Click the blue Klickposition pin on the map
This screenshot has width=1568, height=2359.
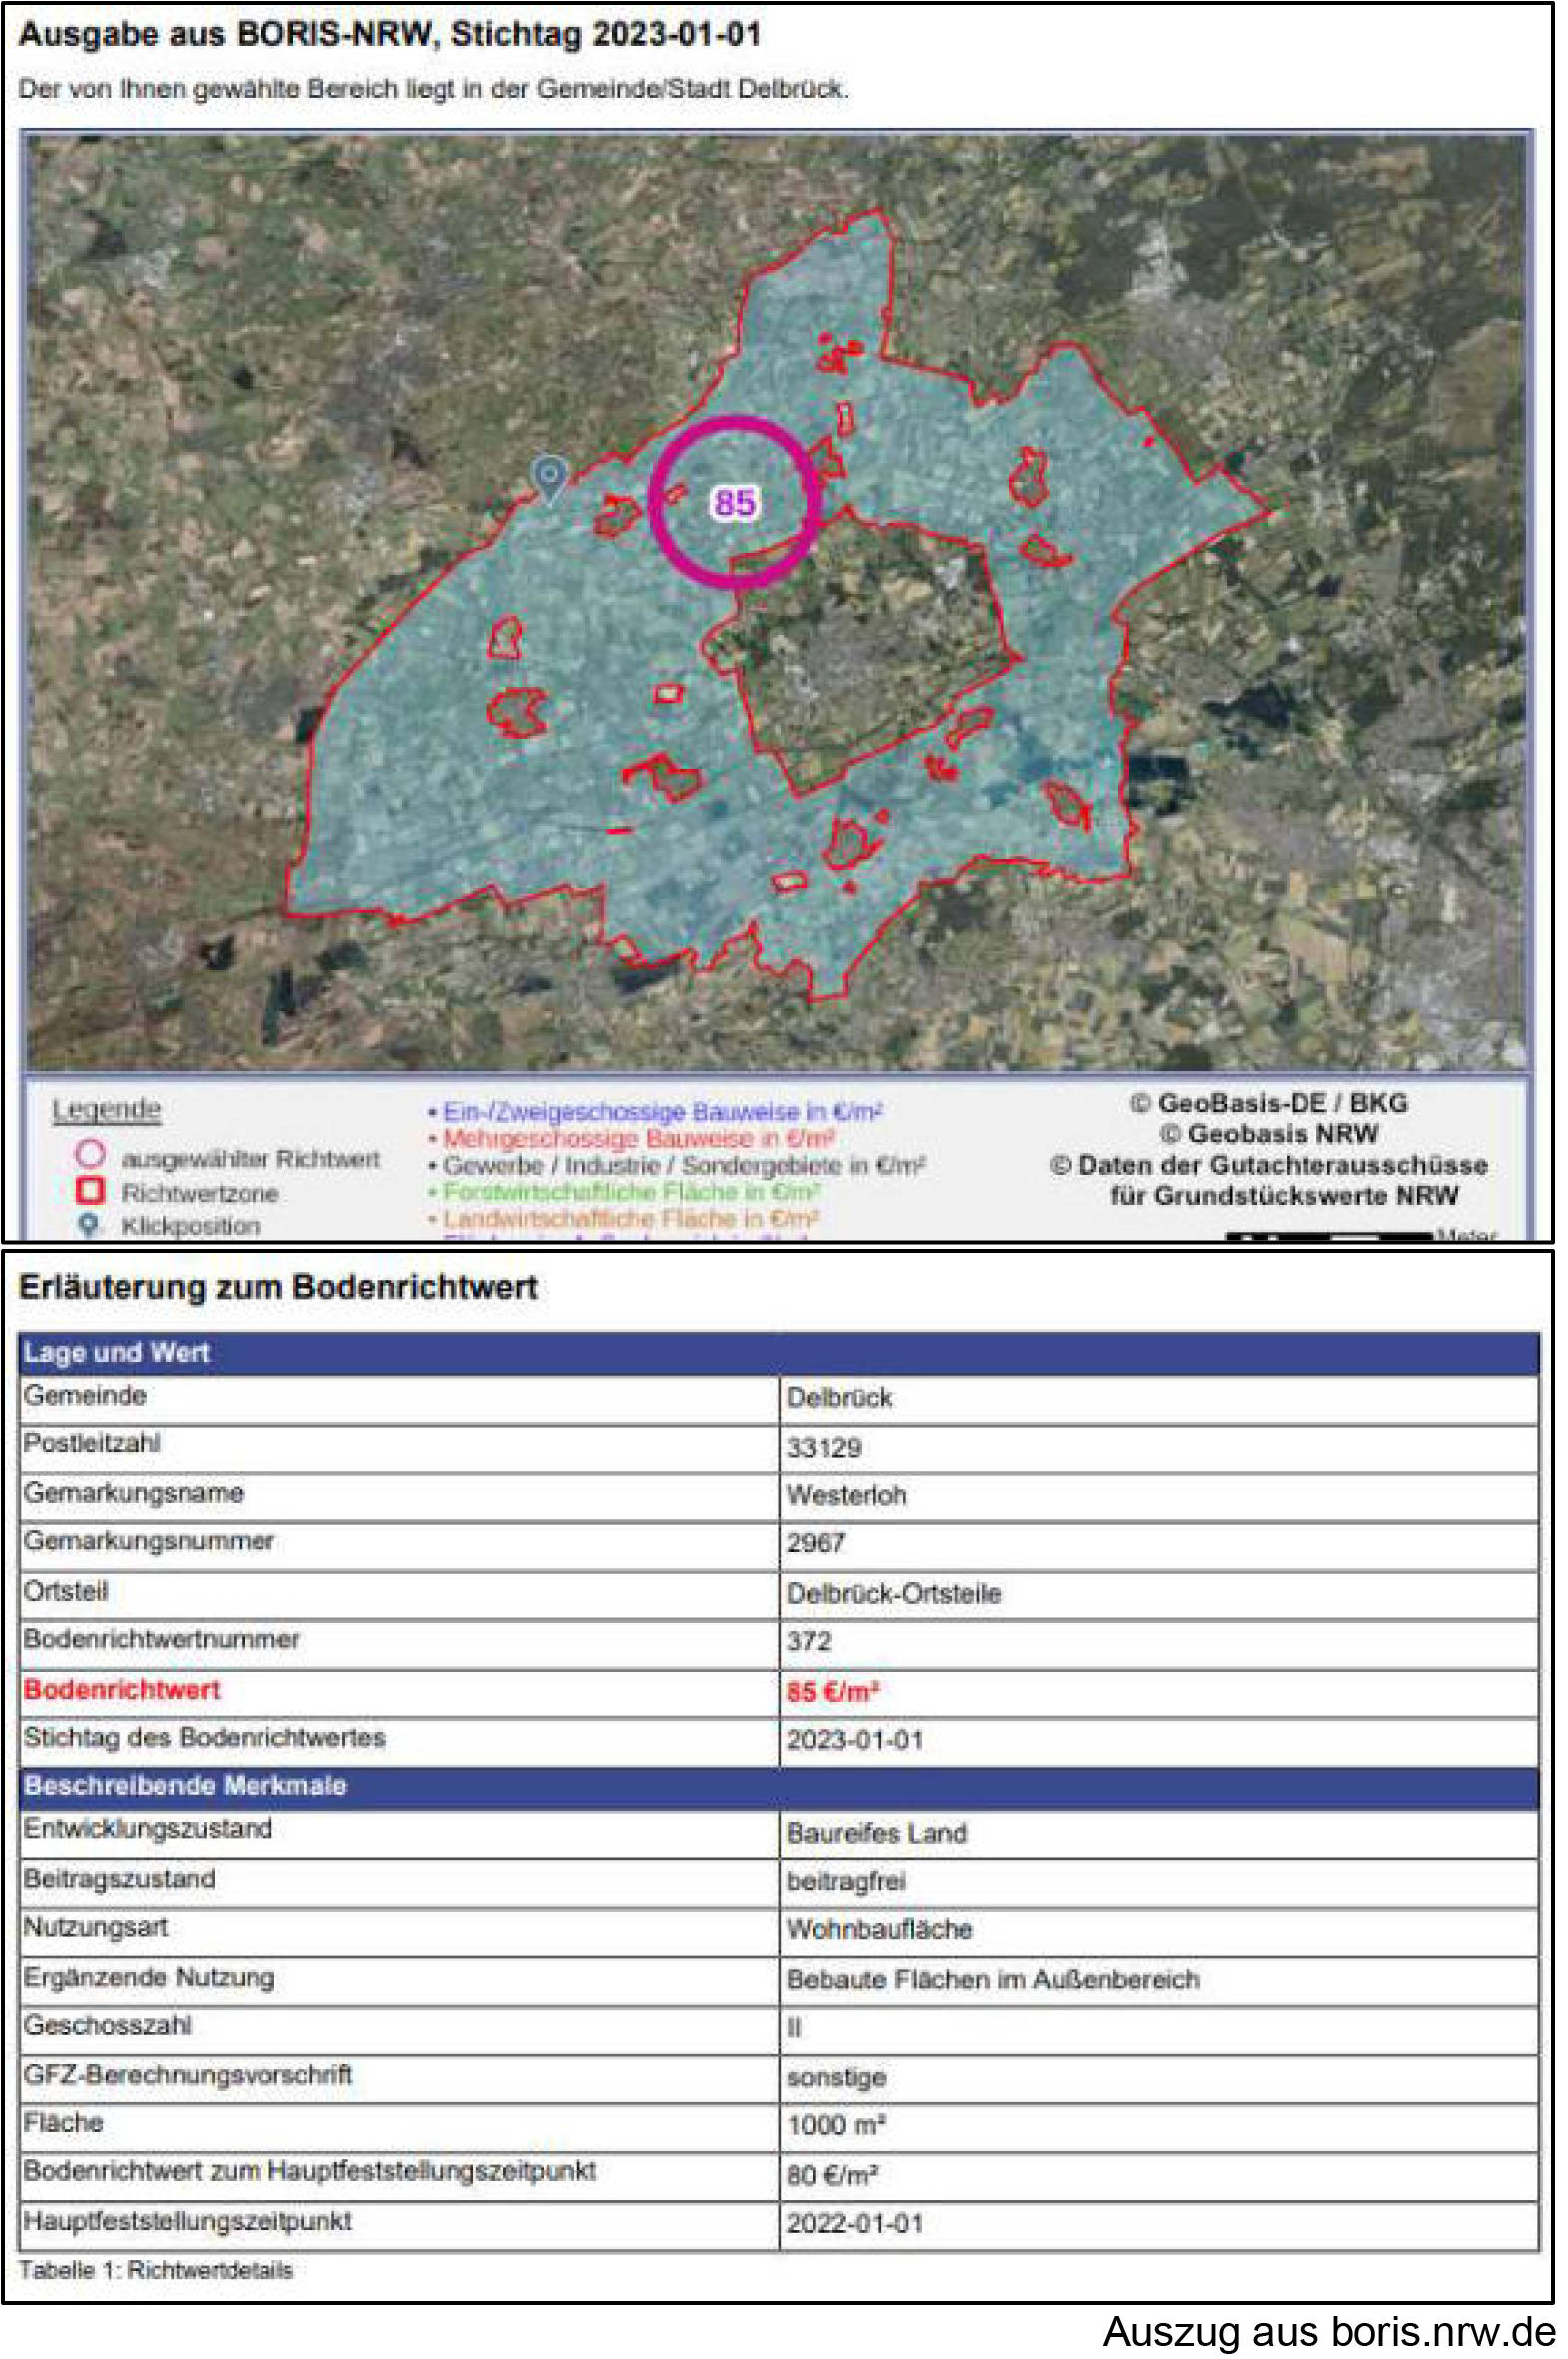click(549, 479)
